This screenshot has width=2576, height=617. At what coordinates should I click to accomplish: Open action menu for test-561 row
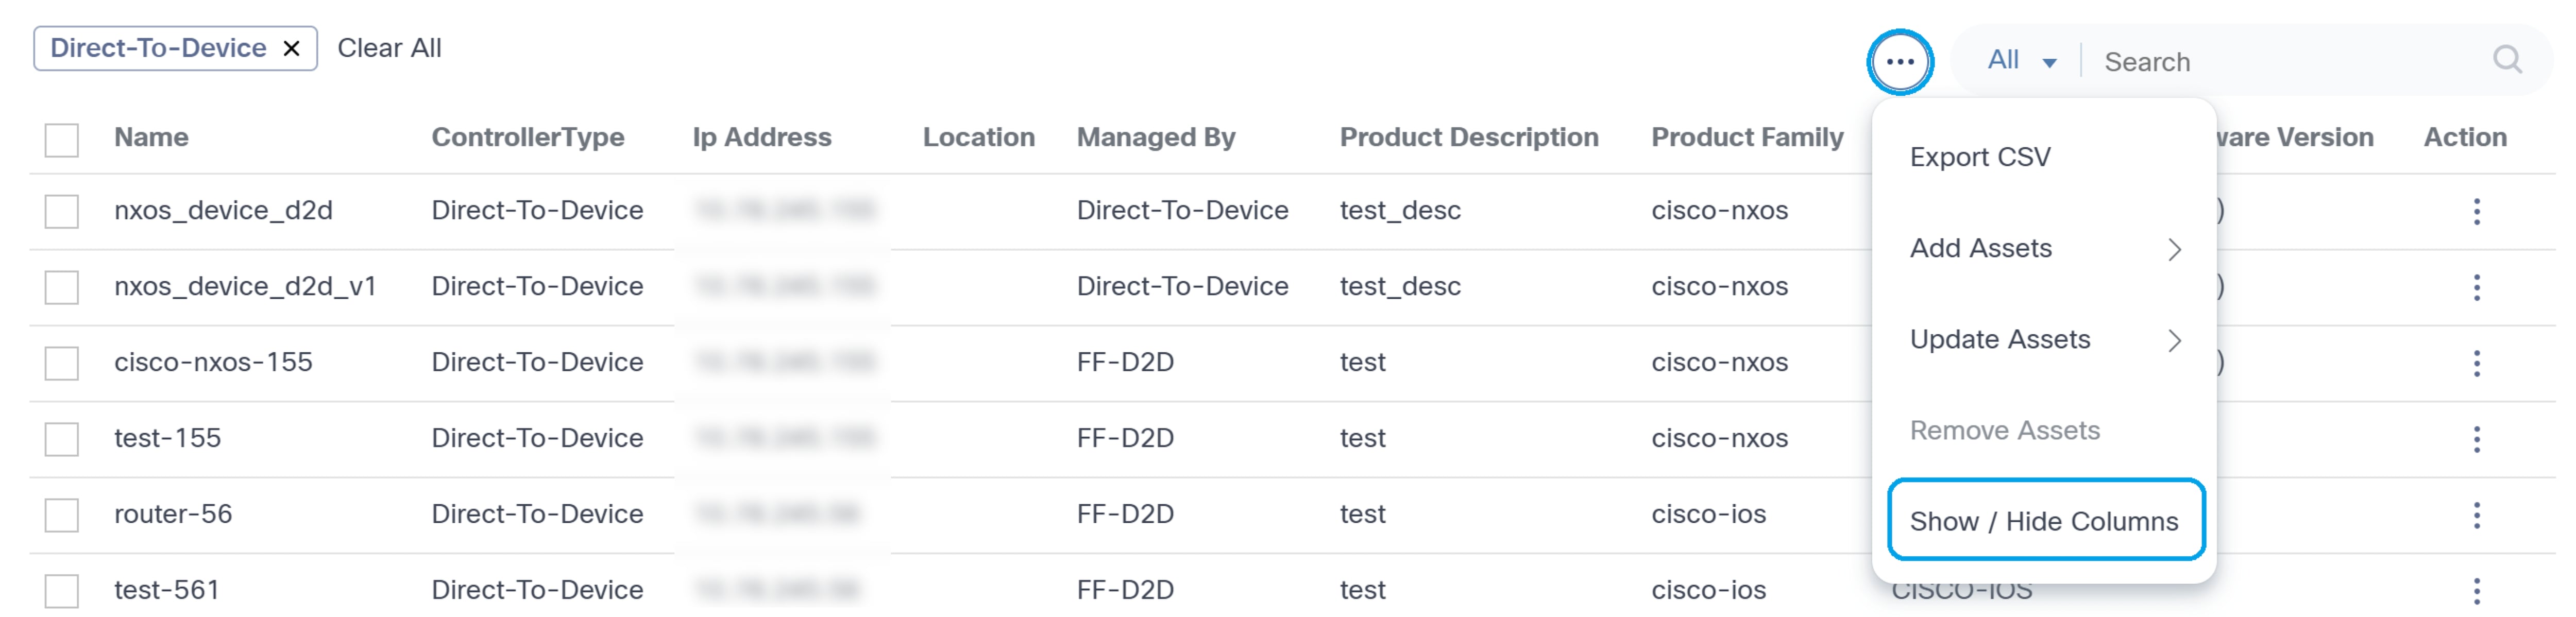(x=2476, y=591)
